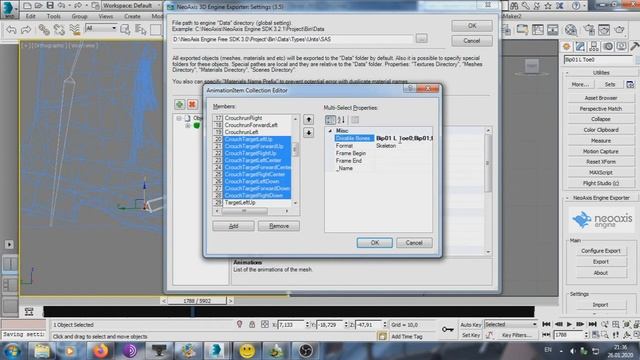Switch properties to categorized view icon
The width and height of the screenshot is (640, 360).
click(330, 120)
